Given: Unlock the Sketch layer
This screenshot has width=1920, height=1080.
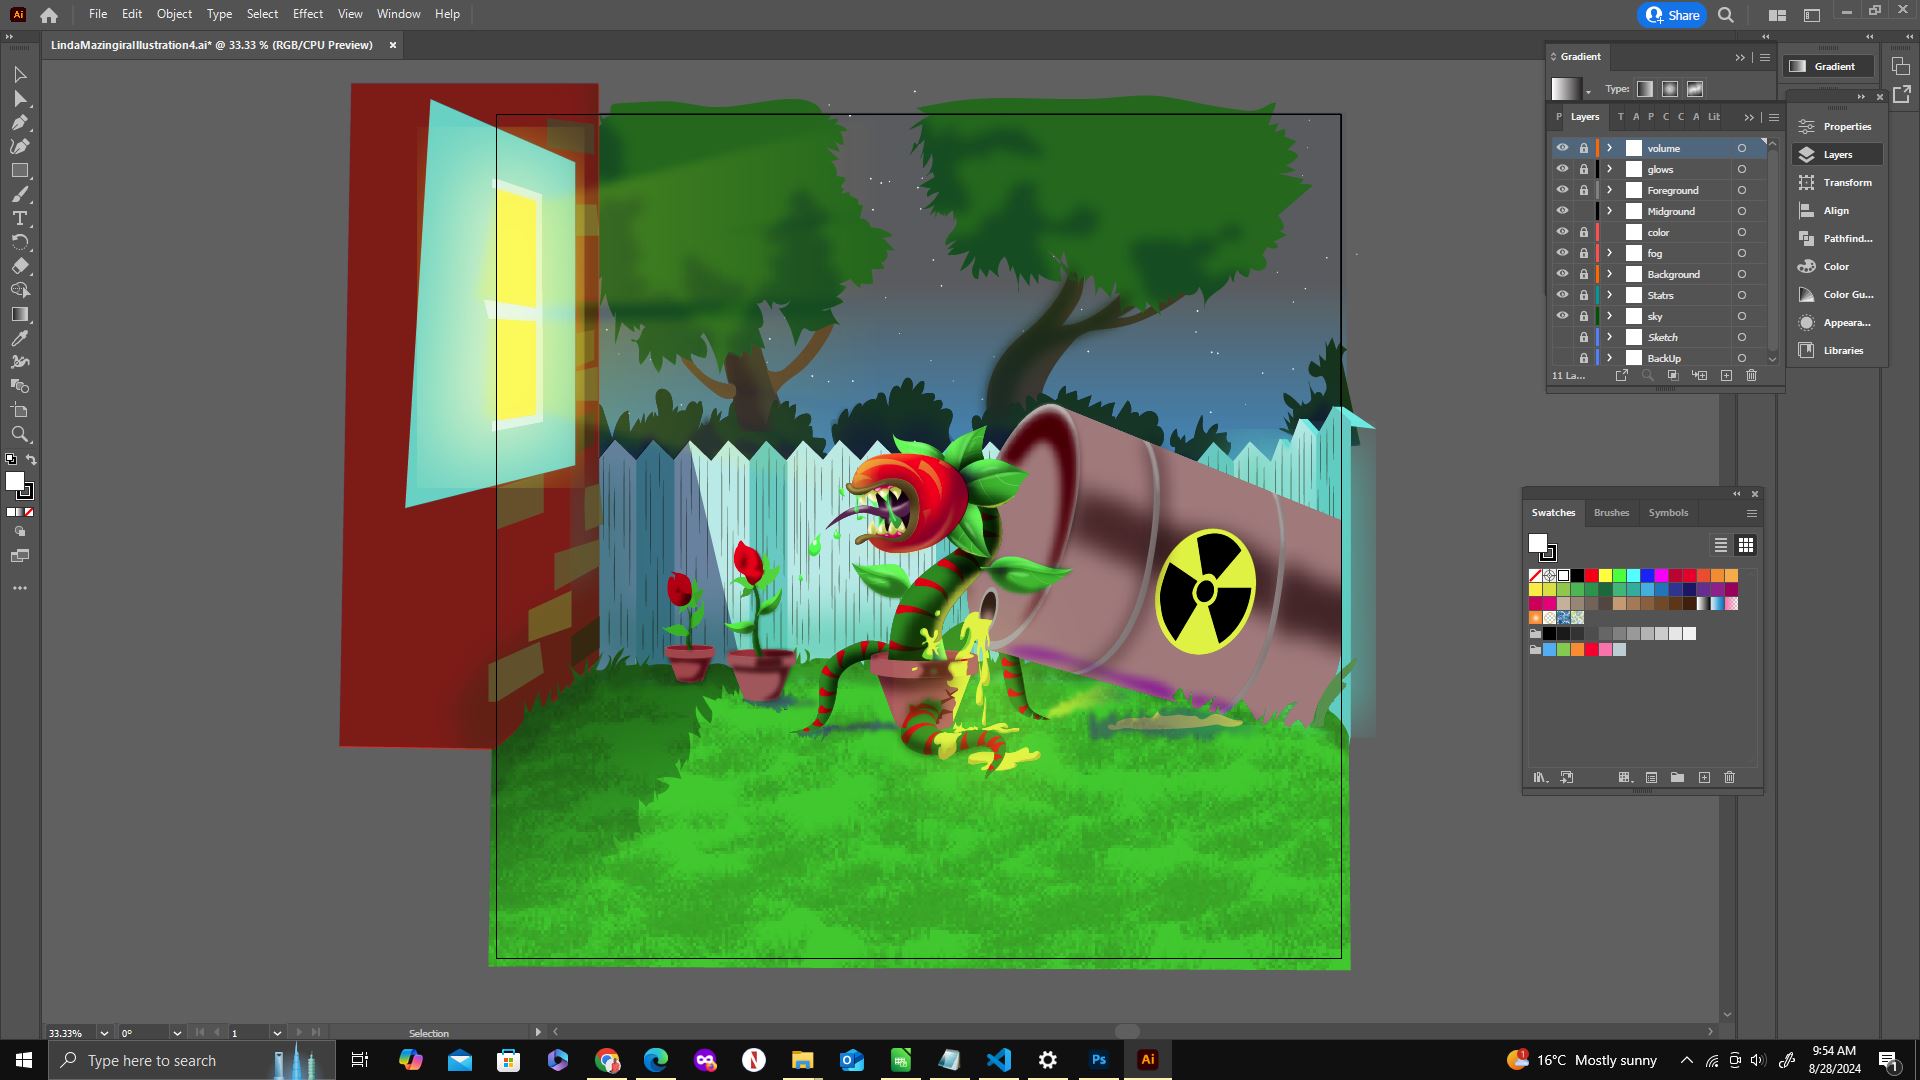Looking at the screenshot, I should [1584, 337].
